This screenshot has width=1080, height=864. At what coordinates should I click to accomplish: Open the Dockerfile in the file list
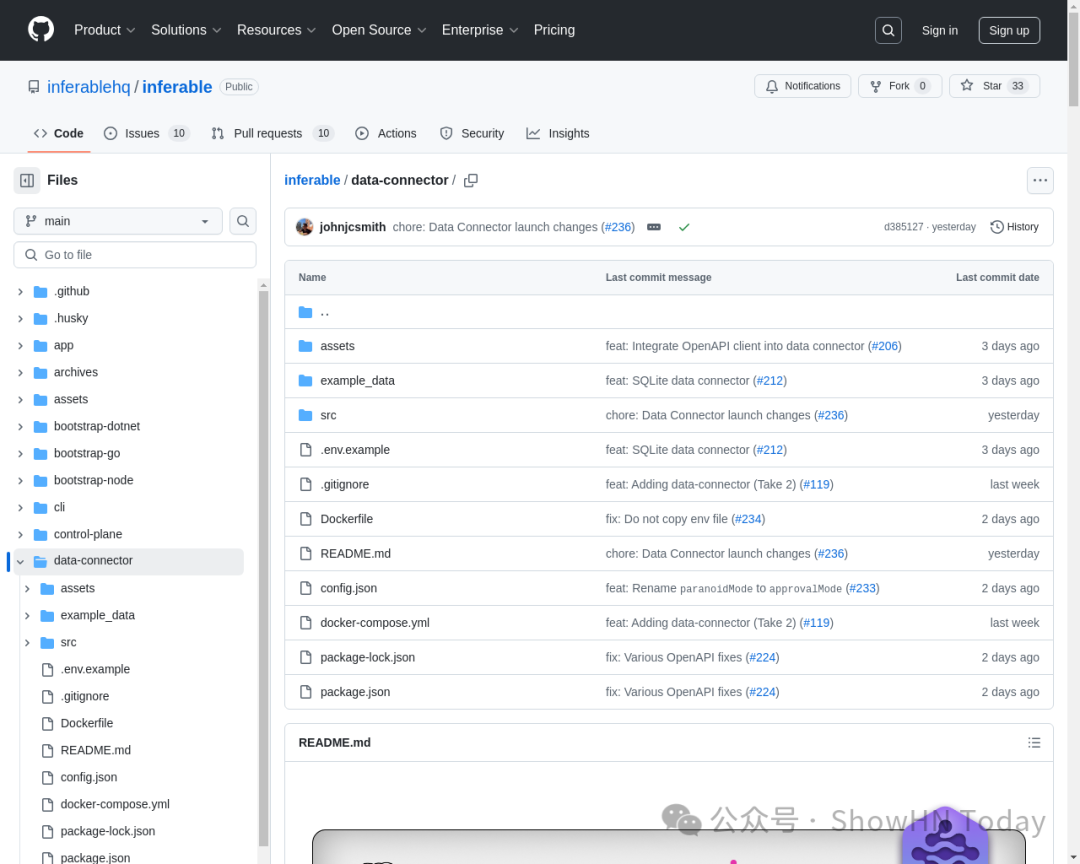(x=347, y=518)
